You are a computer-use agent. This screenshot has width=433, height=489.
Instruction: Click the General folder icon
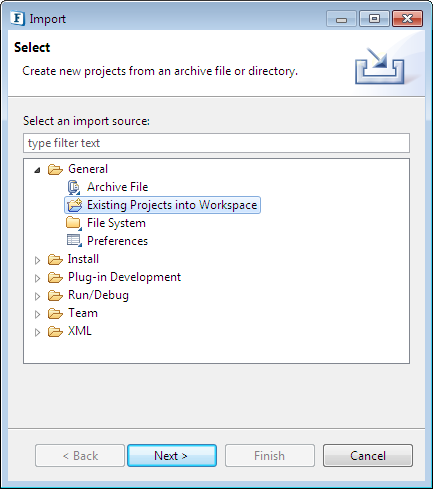(55, 169)
